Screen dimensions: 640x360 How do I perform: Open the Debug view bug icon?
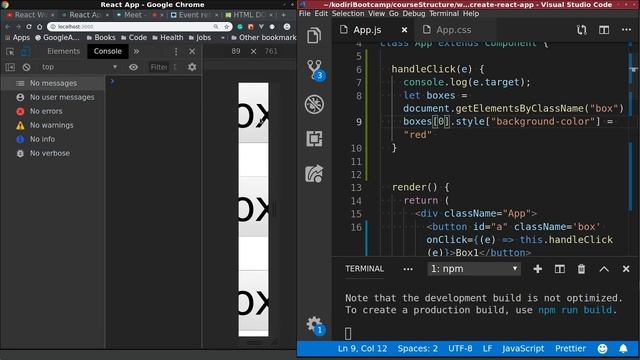[x=314, y=104]
